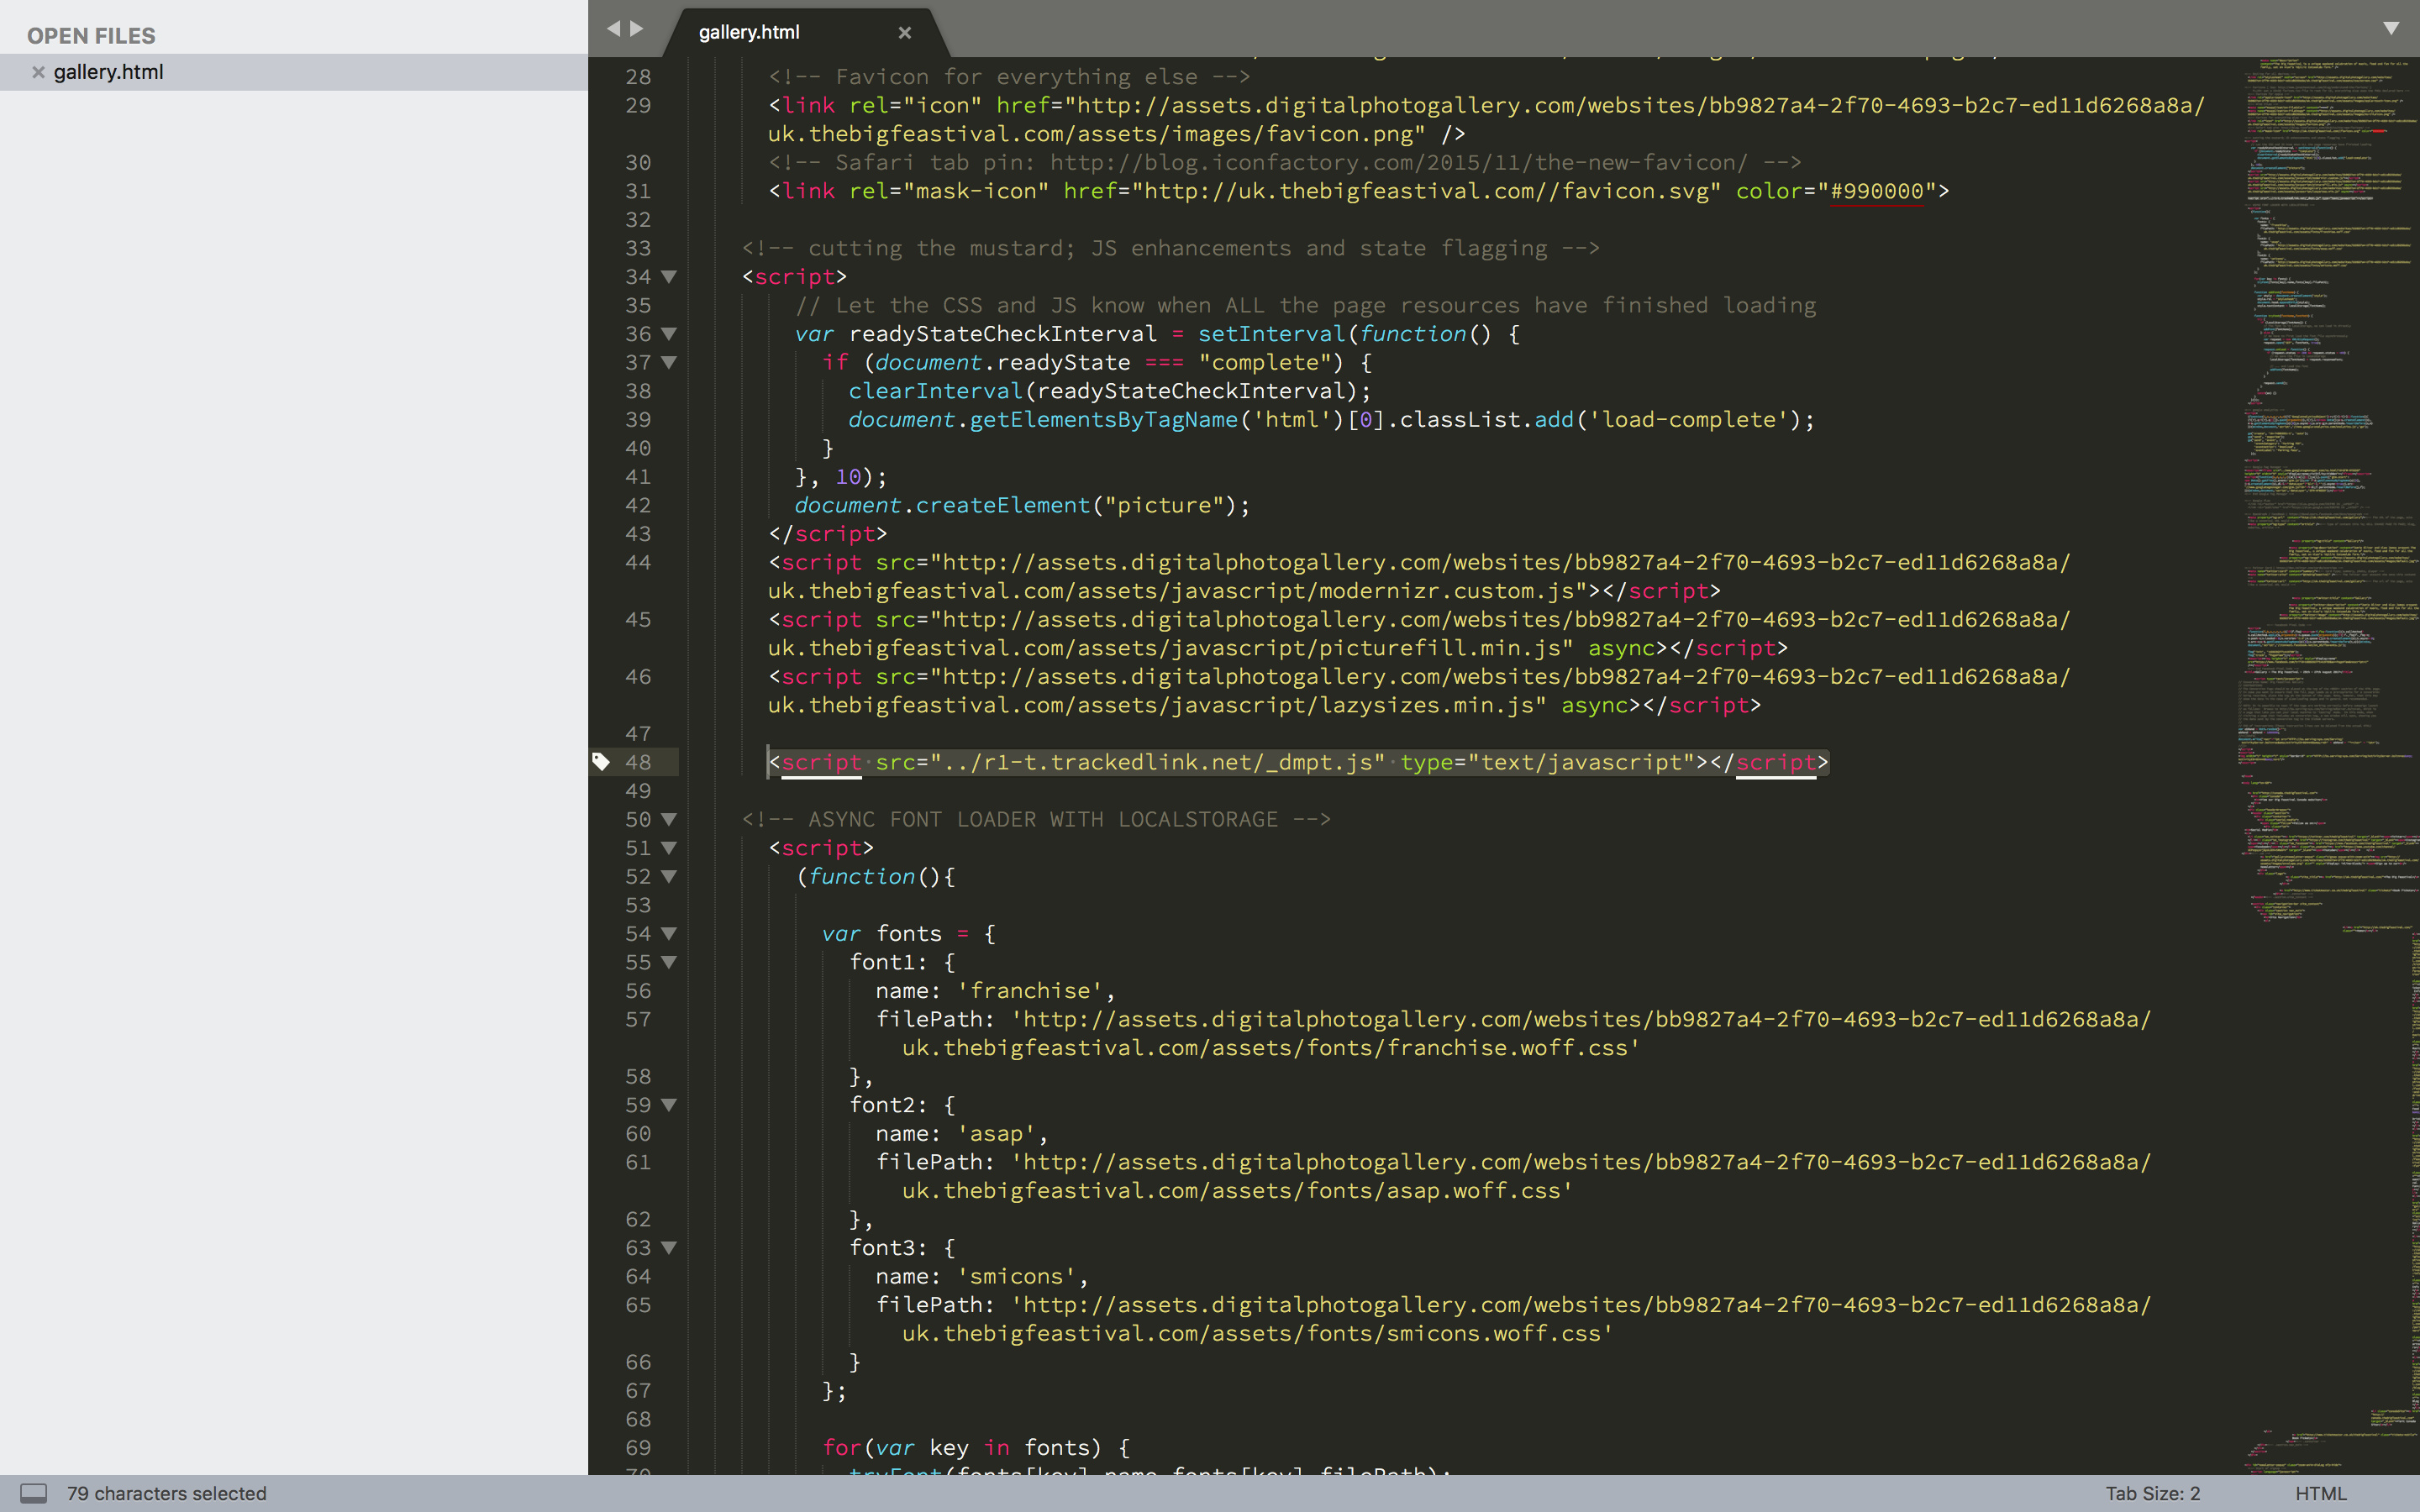Click "for(var key in fonts)" on line 69
2420x1512 pixels.
coord(962,1448)
